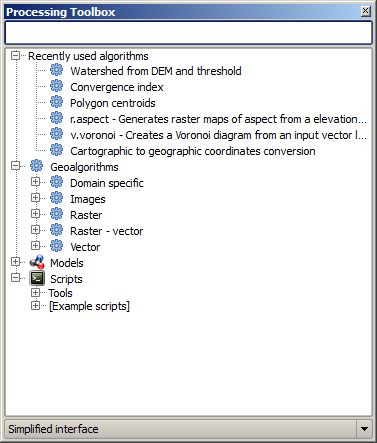The image size is (377, 443).
Task: Click the 'Recently used algorithms' label
Action: point(88,56)
